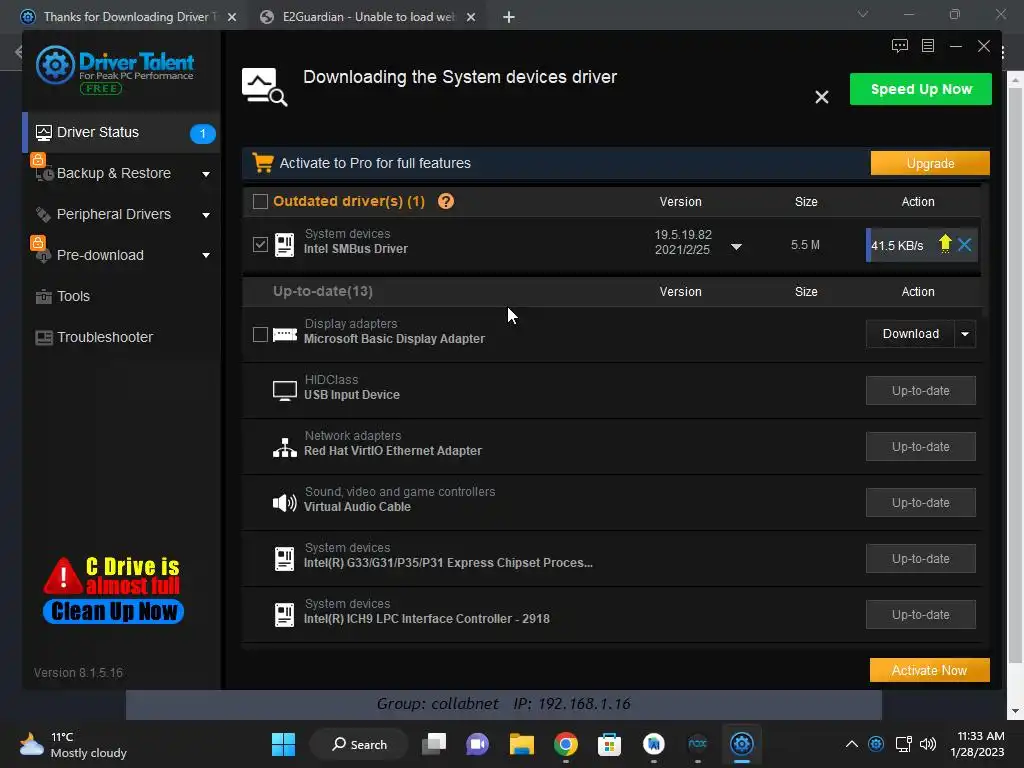Click the G33/G31 Express Chipset device icon
Screen dimensions: 1024x768
point(284,559)
